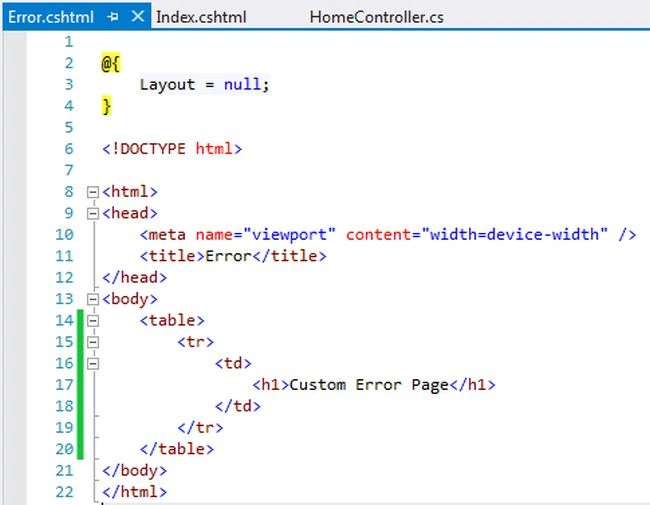Image resolution: width=650 pixels, height=505 pixels.
Task: Collapse the <head> block on line 9
Action: tap(92, 214)
